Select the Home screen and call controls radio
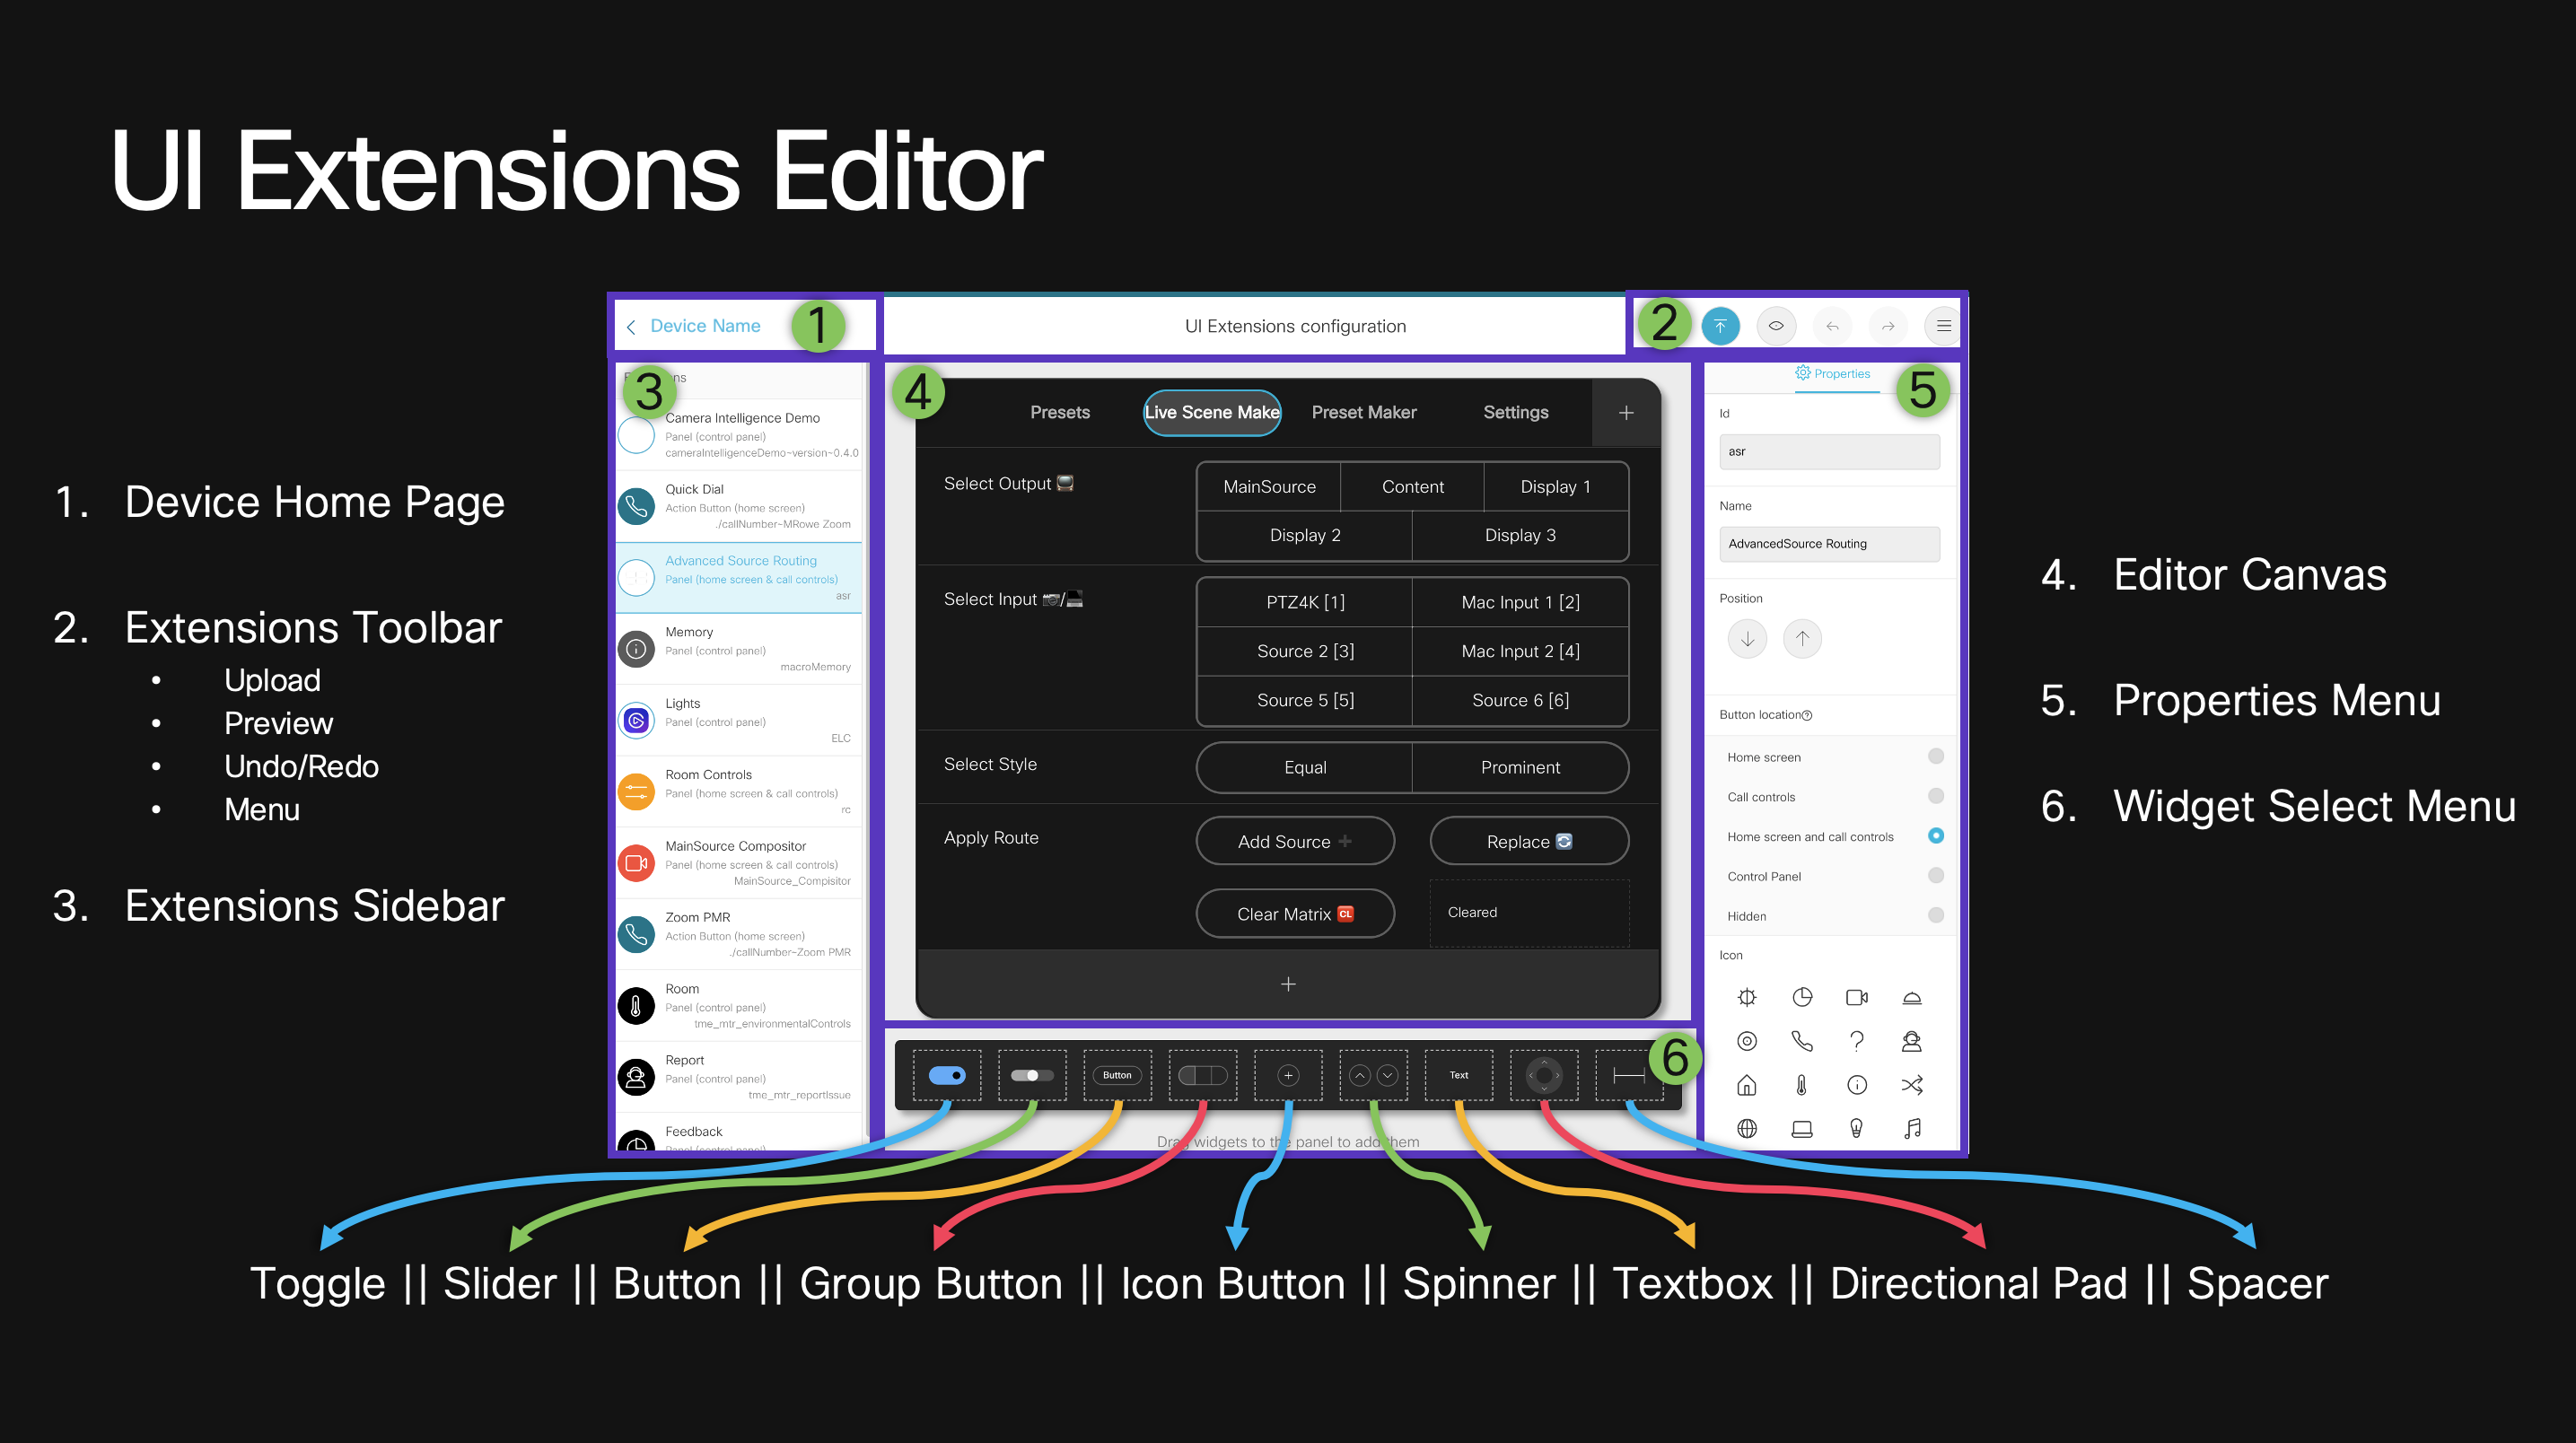This screenshot has height=1443, width=2576. (1937, 836)
